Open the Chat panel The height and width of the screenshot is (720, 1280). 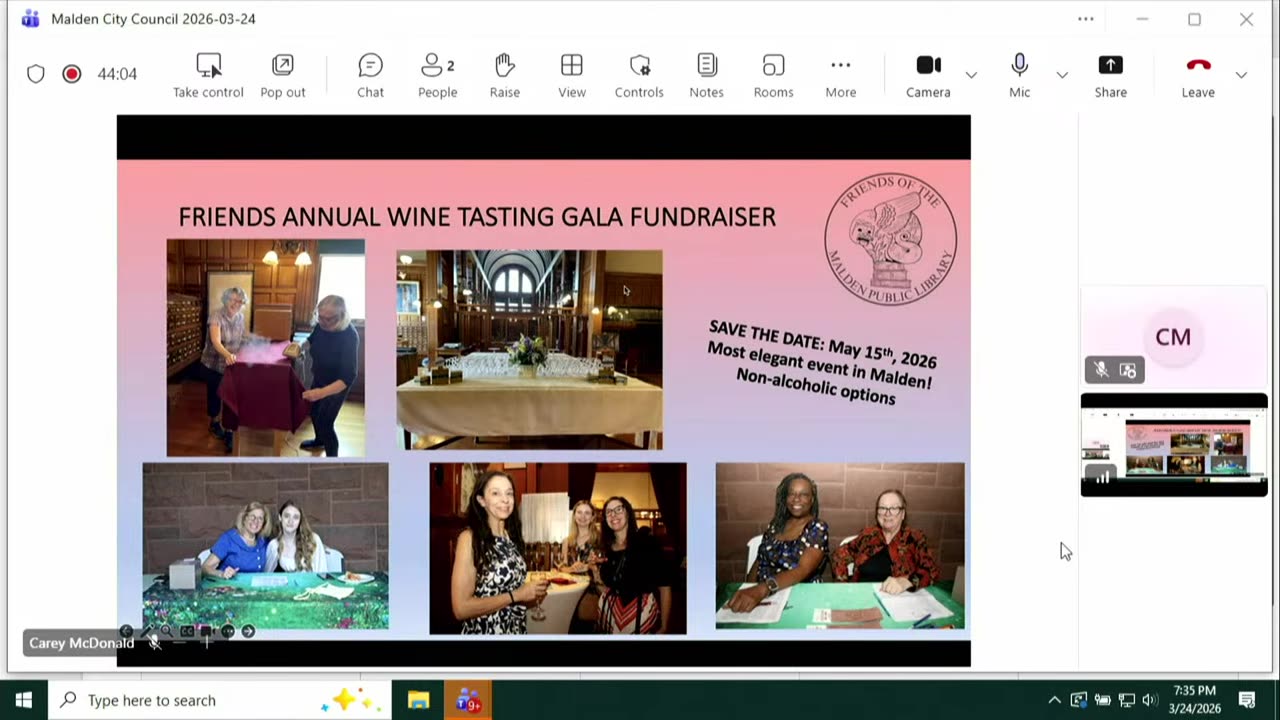[x=370, y=76]
